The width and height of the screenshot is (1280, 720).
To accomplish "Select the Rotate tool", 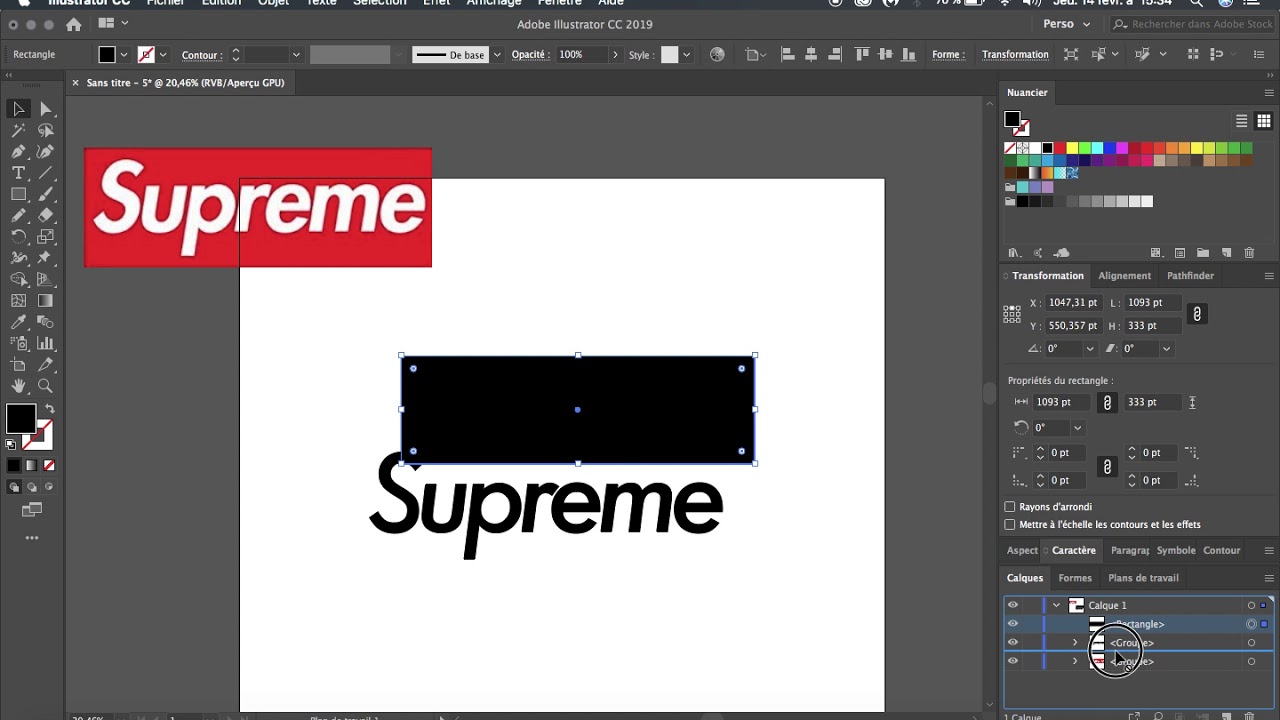I will click(x=18, y=237).
